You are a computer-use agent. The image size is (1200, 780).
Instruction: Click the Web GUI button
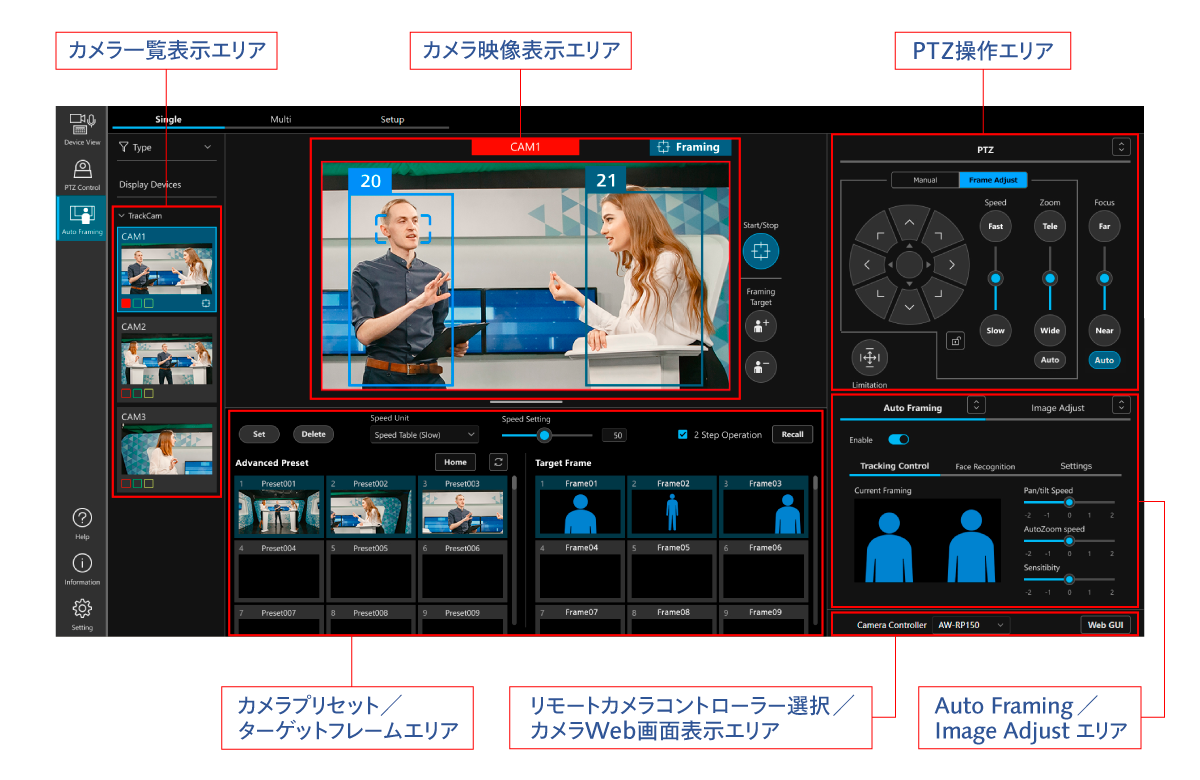pos(1105,625)
